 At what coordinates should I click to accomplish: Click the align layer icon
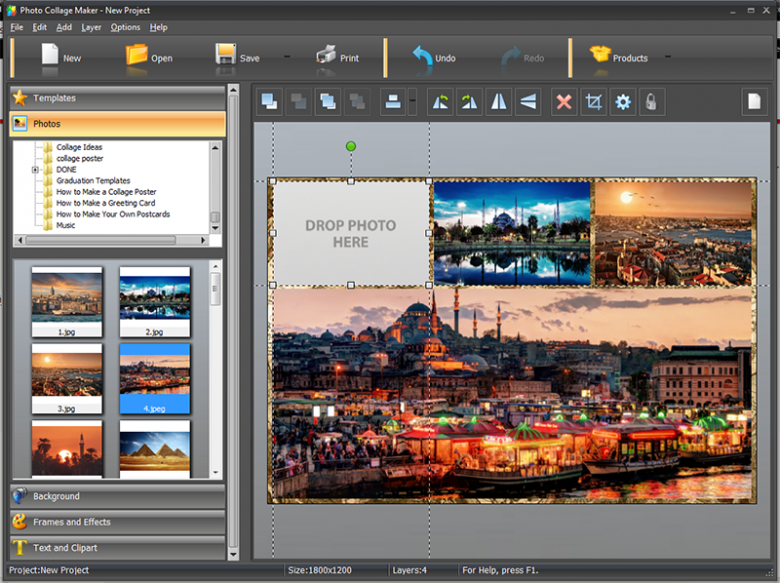coord(393,102)
